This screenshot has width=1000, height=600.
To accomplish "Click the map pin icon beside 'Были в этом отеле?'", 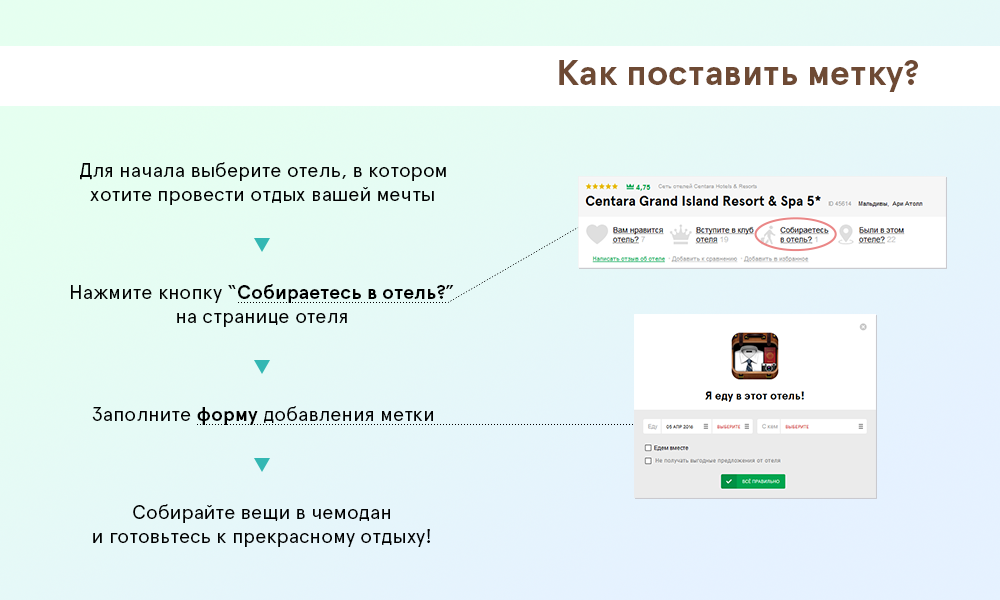I will (x=846, y=235).
